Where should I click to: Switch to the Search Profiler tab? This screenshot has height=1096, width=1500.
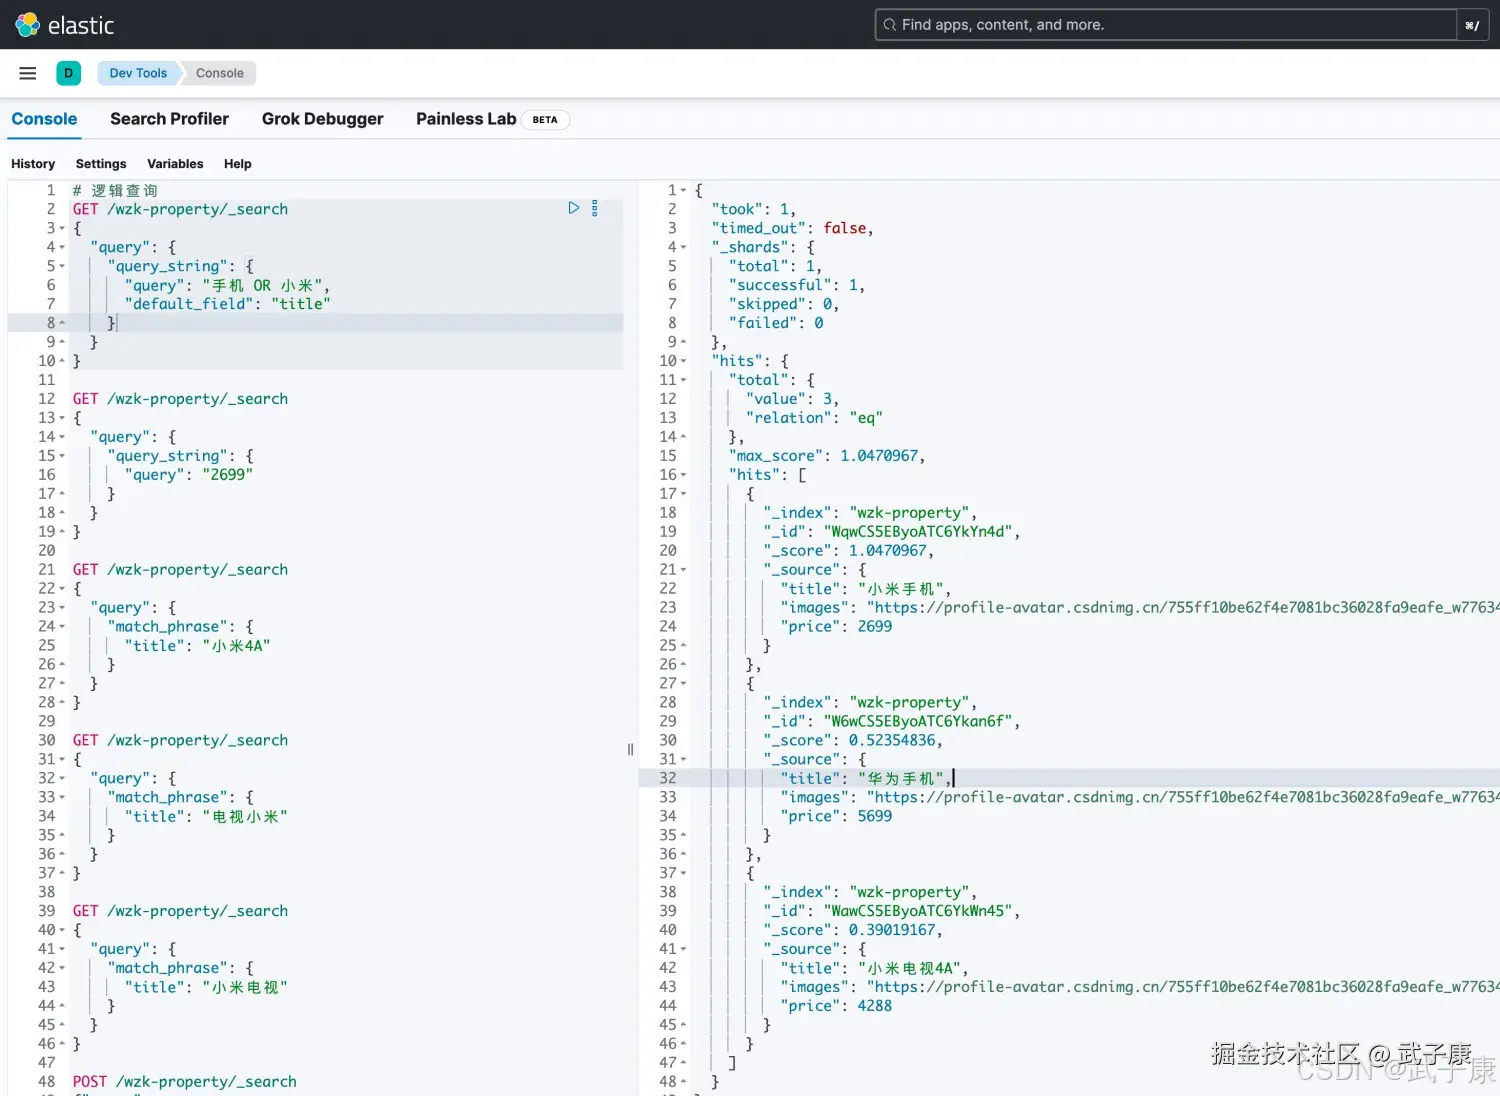coord(169,119)
